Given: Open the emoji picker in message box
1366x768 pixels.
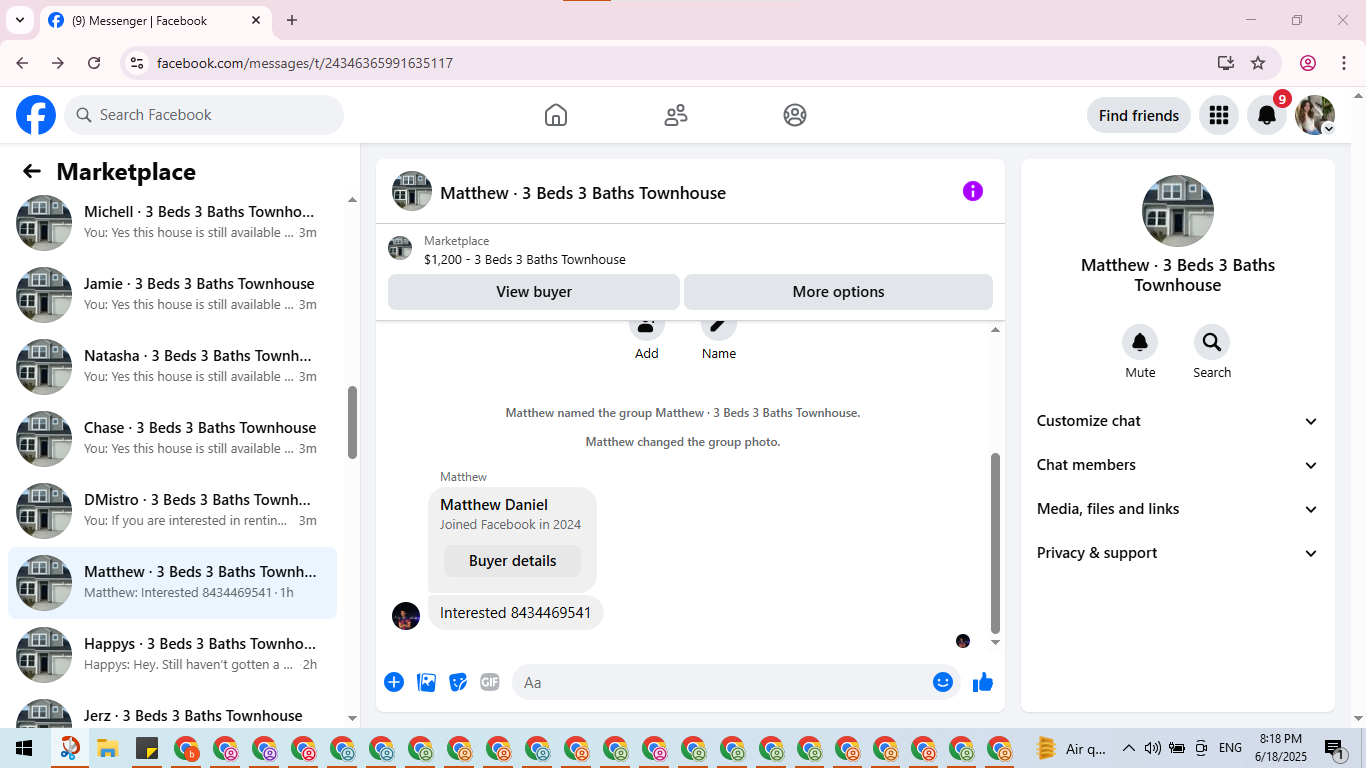Looking at the screenshot, I should coord(943,682).
